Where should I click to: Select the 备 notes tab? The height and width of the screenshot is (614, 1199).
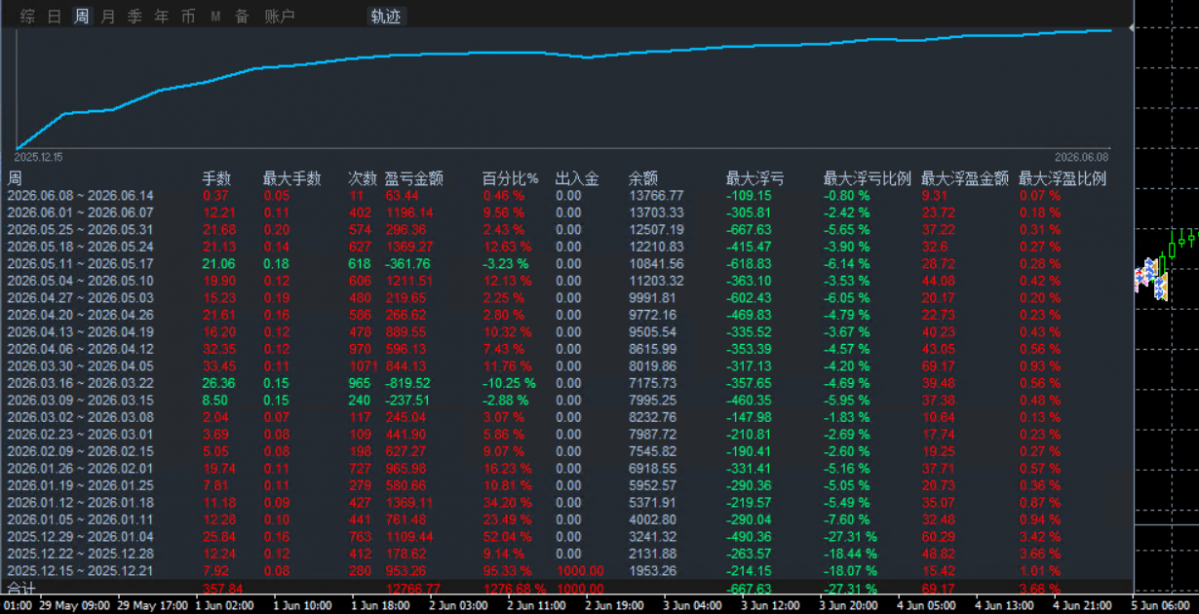242,16
